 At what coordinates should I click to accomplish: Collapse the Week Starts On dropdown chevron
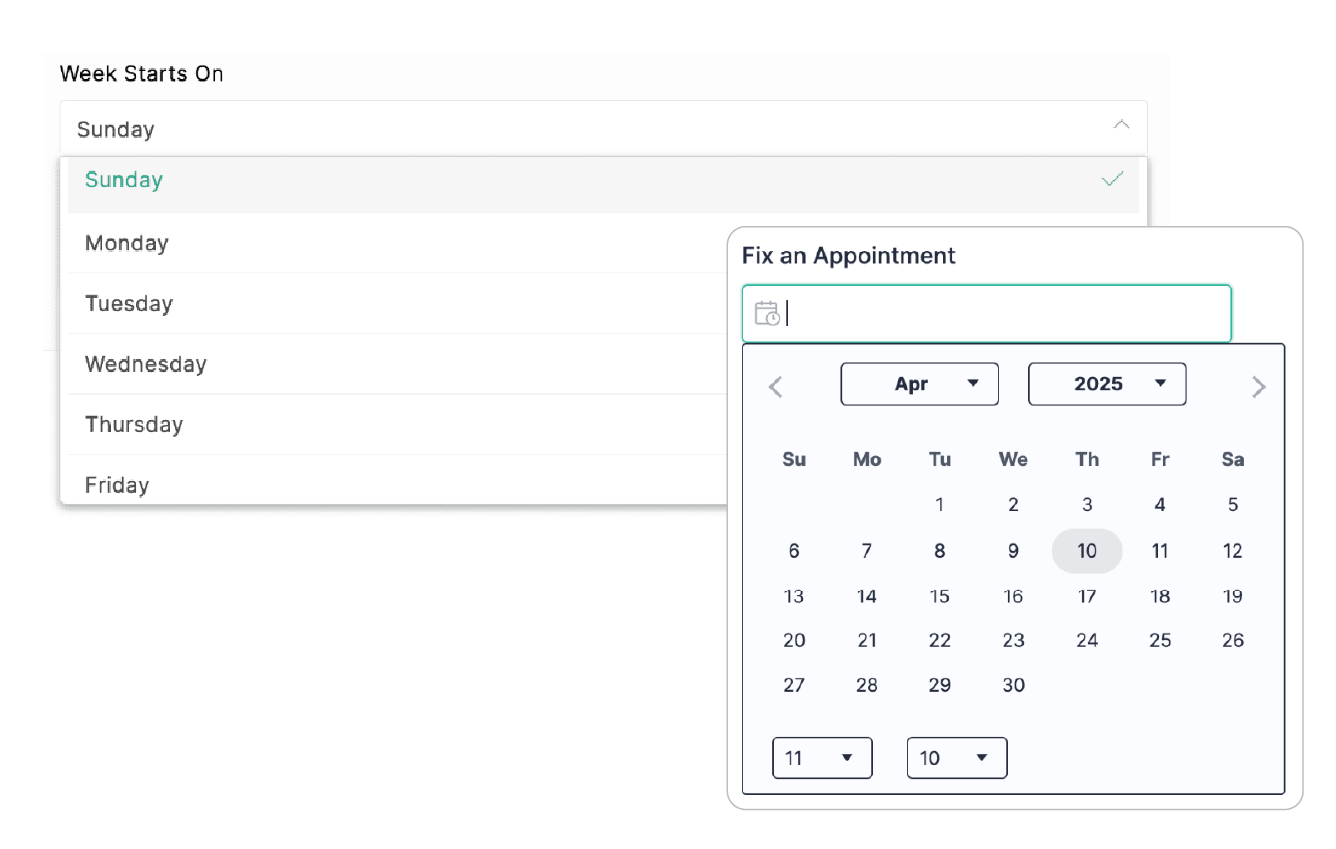(1121, 125)
